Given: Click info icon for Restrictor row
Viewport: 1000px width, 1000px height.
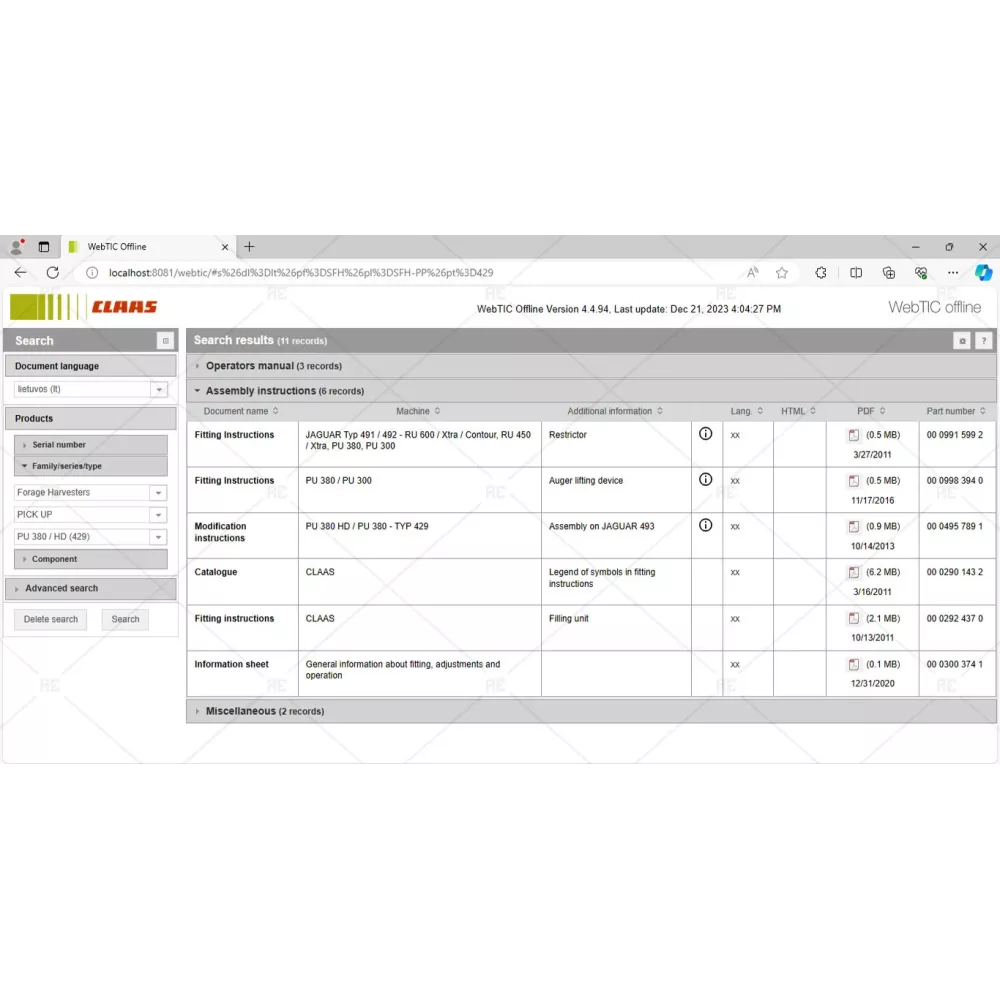Looking at the screenshot, I should tap(705, 434).
